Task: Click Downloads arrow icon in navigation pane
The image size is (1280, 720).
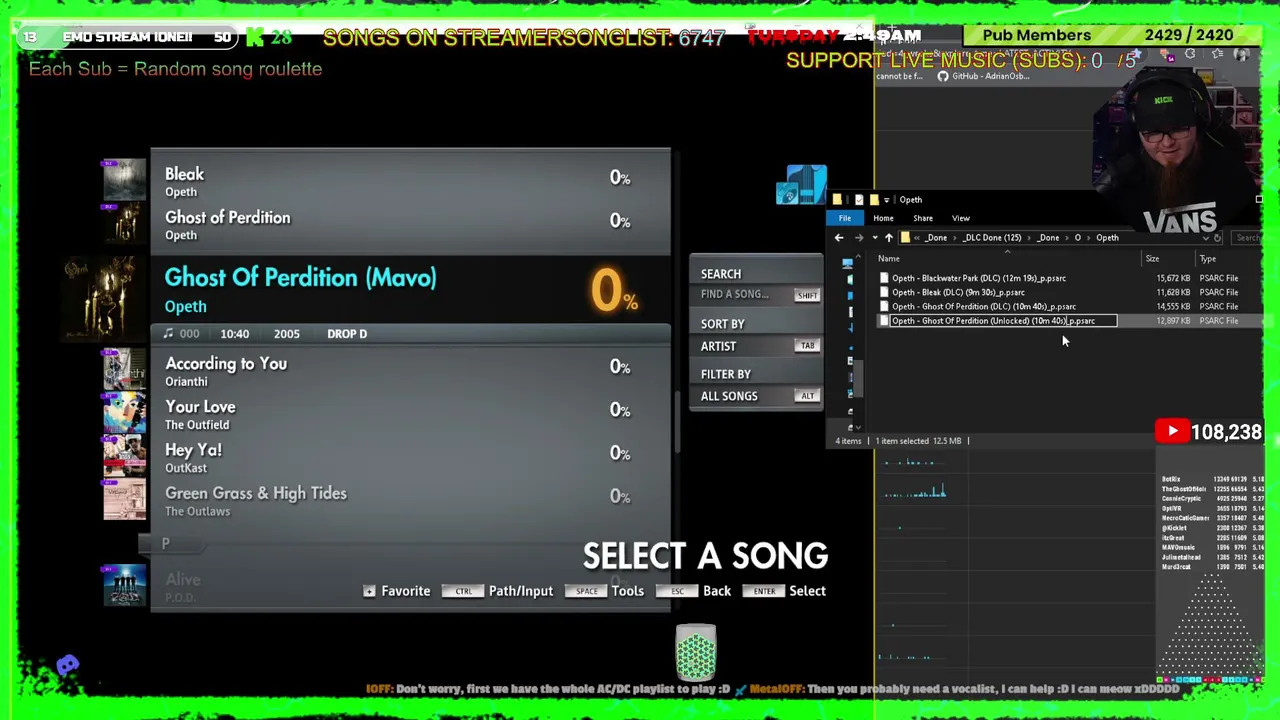Action: pos(849,327)
